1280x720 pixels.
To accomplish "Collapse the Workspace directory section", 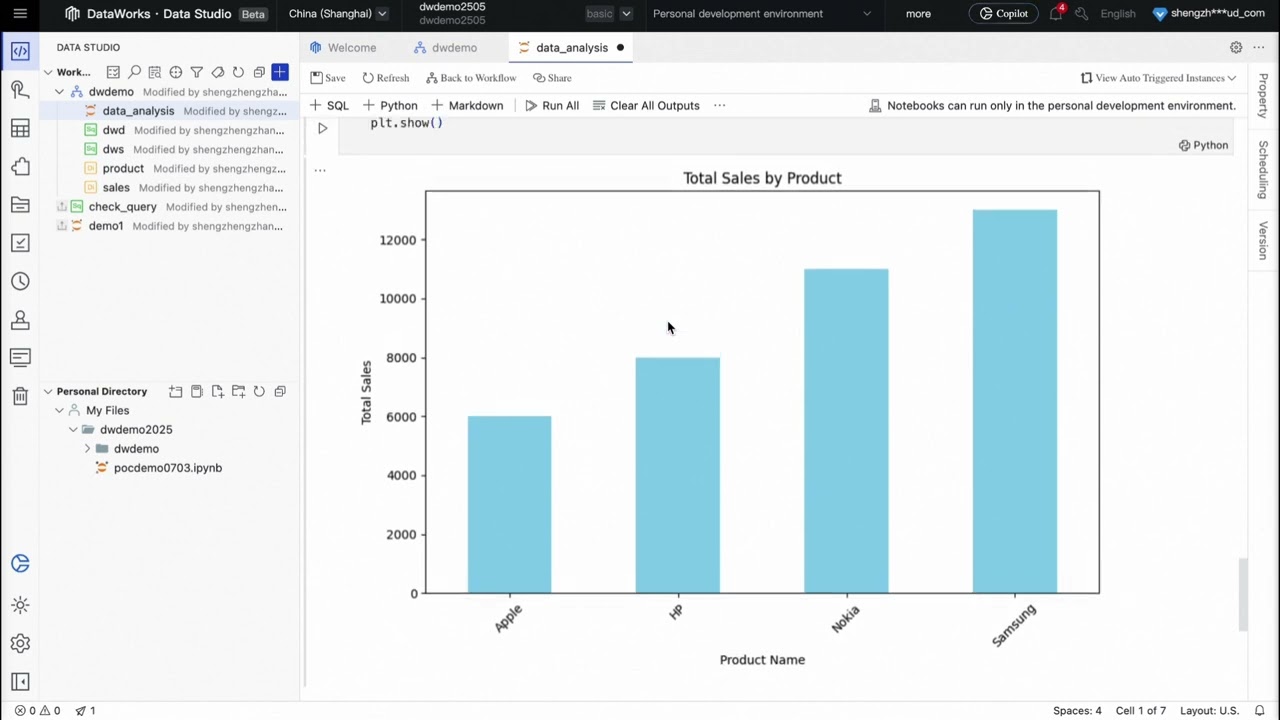I will click(x=47, y=72).
